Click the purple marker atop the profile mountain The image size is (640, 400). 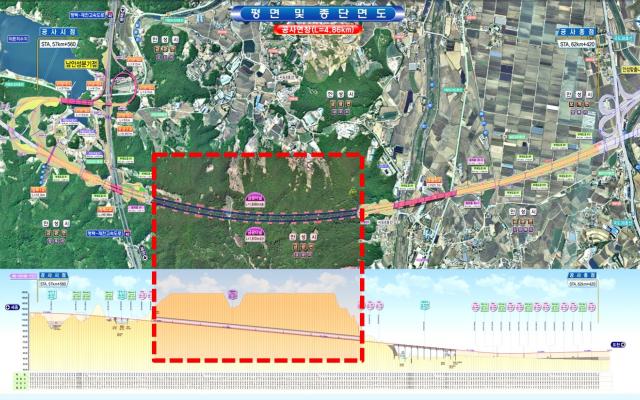pos(233,295)
